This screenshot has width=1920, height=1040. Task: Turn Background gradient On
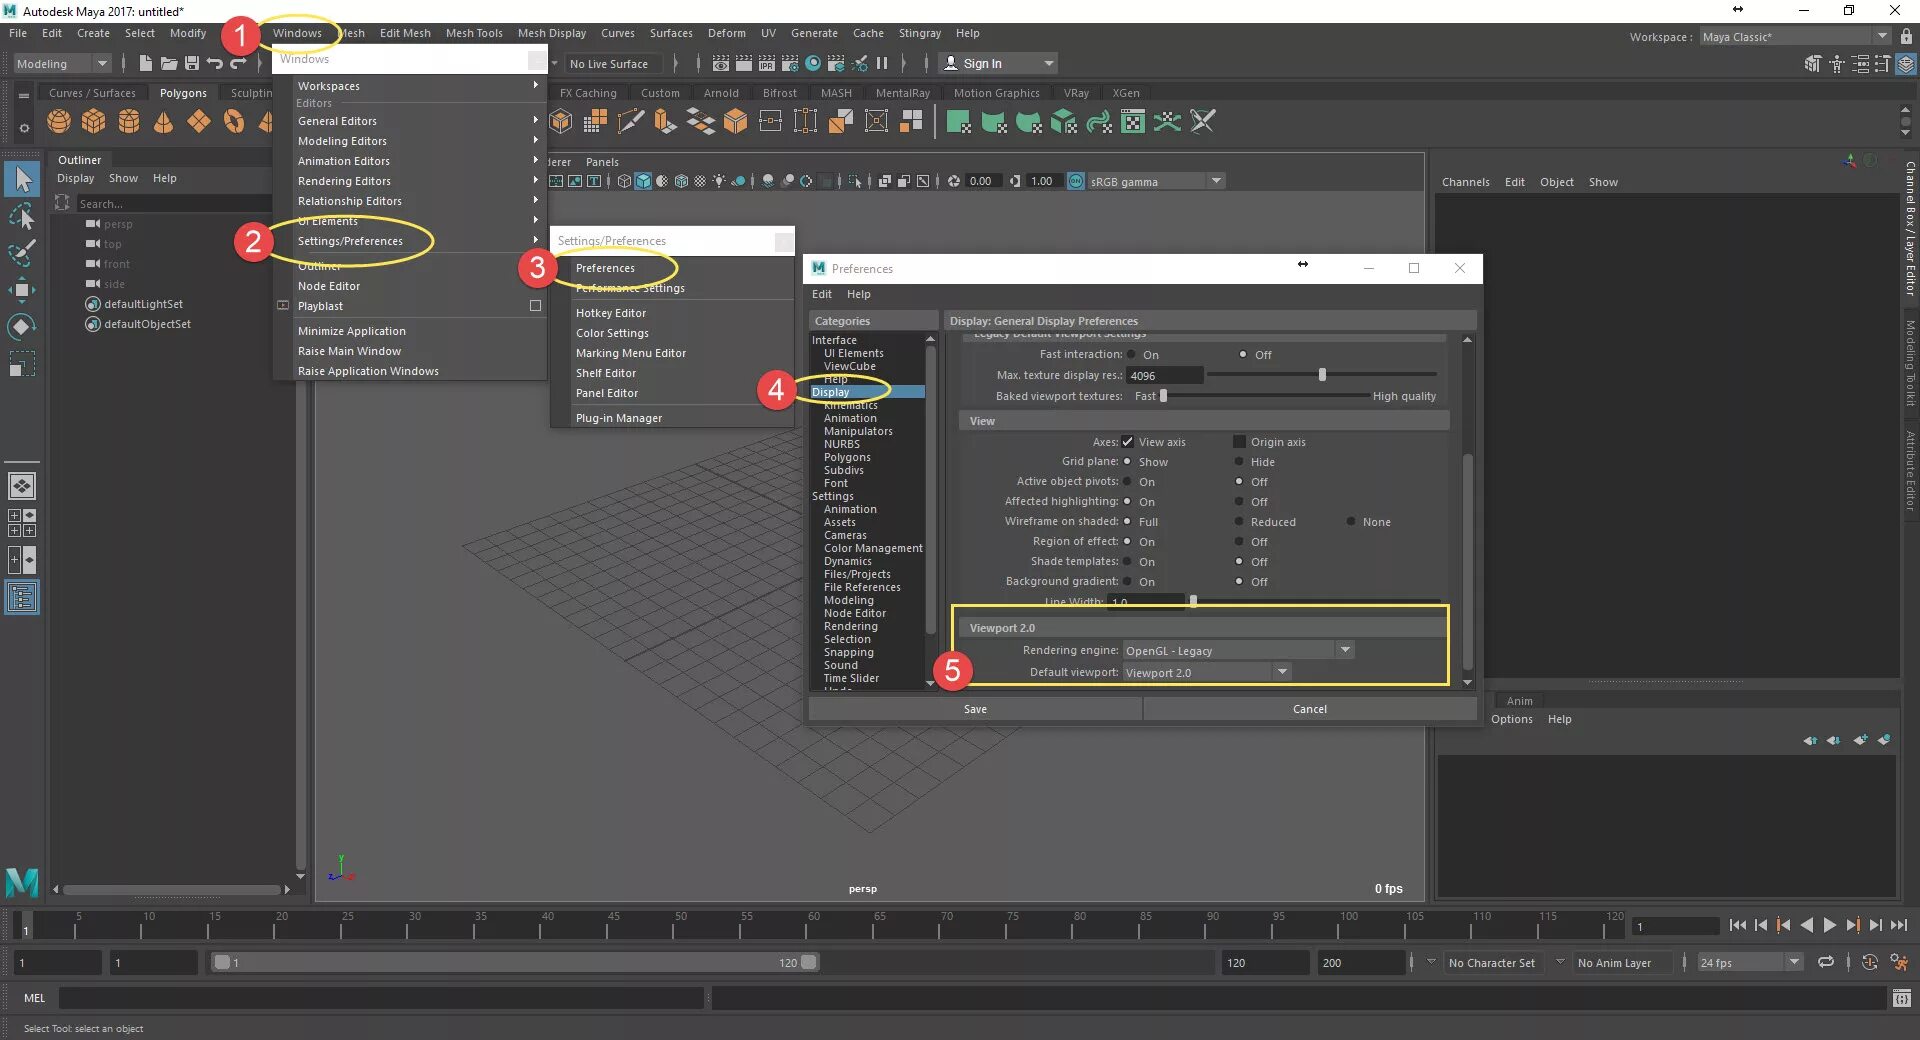click(x=1128, y=582)
